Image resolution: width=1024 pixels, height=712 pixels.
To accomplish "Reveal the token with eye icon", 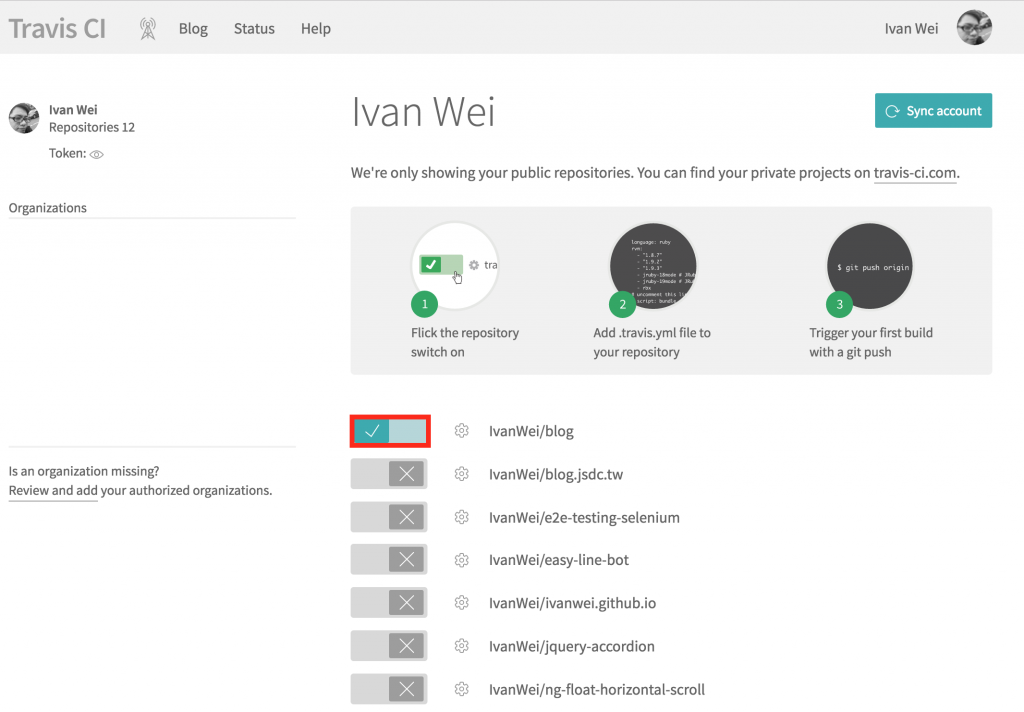I will point(97,154).
